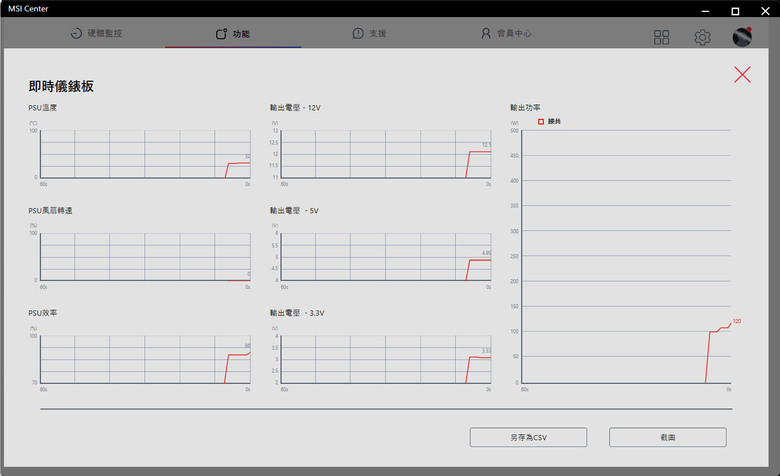Click the 3.33 value on the 3.3V graph

pyautogui.click(x=486, y=351)
